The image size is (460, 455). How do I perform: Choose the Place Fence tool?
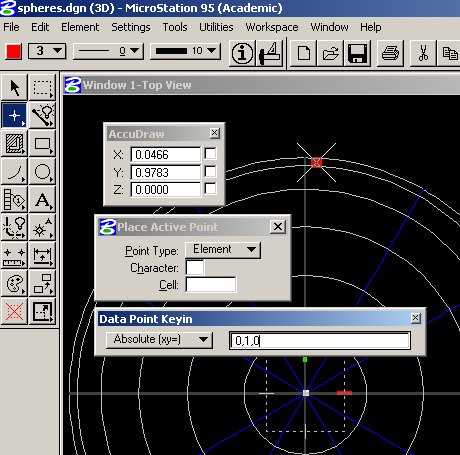[42, 87]
